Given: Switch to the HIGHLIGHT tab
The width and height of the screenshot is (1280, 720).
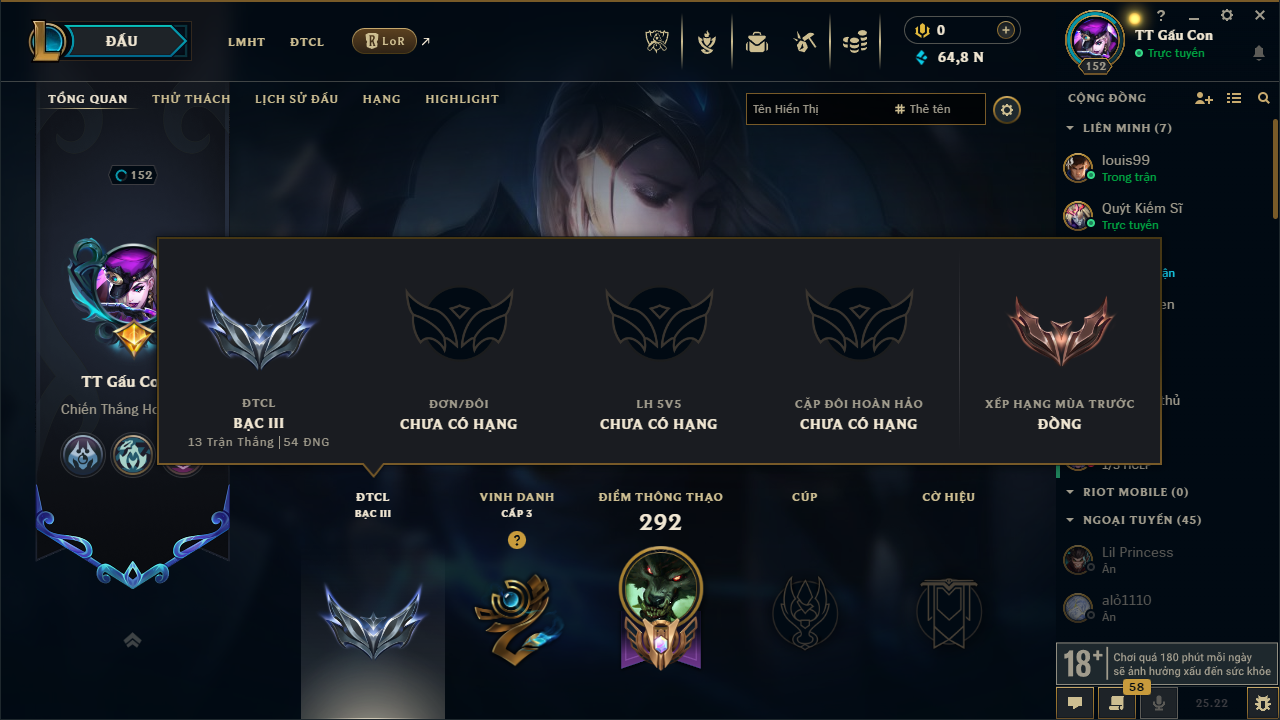Looking at the screenshot, I should (x=462, y=99).
